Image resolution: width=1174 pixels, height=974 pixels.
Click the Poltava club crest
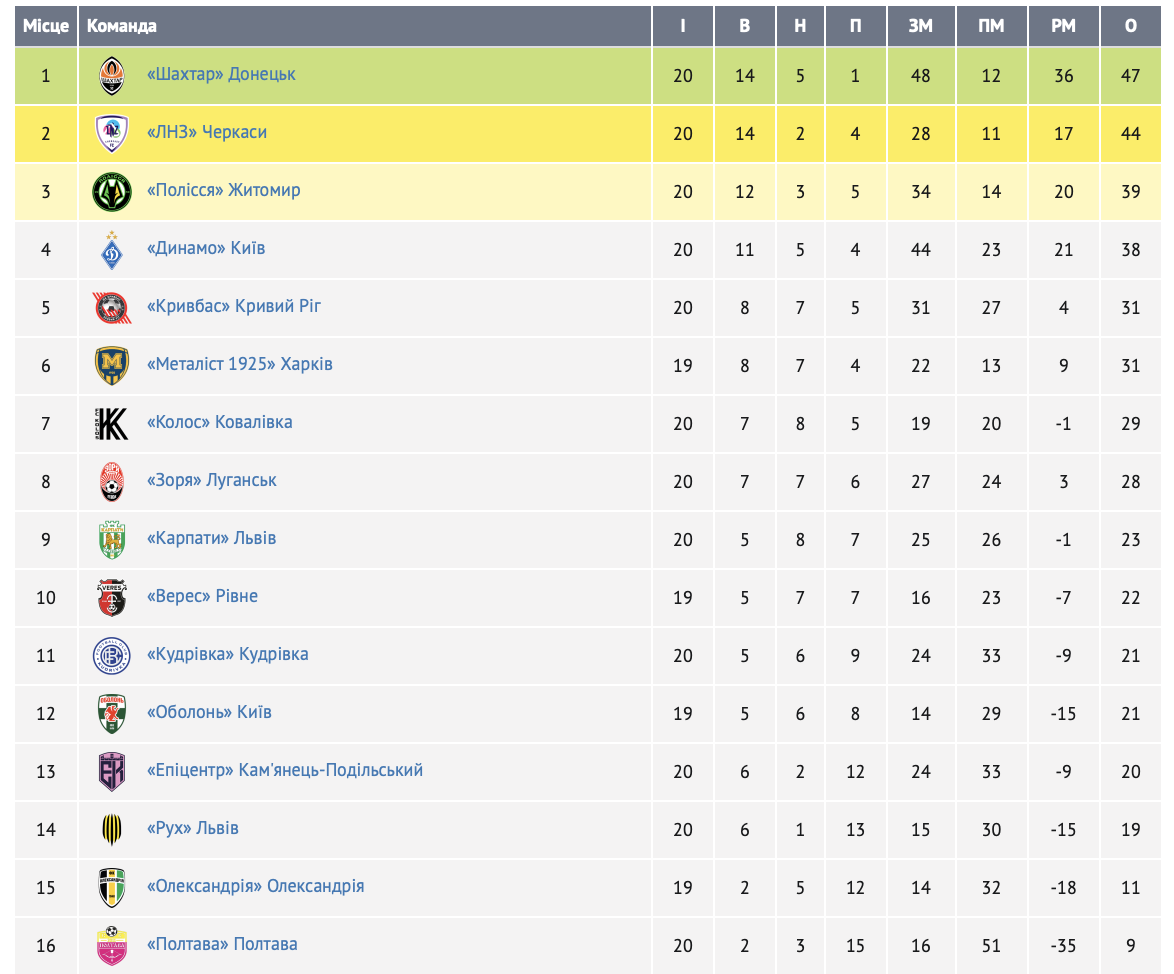coord(112,946)
